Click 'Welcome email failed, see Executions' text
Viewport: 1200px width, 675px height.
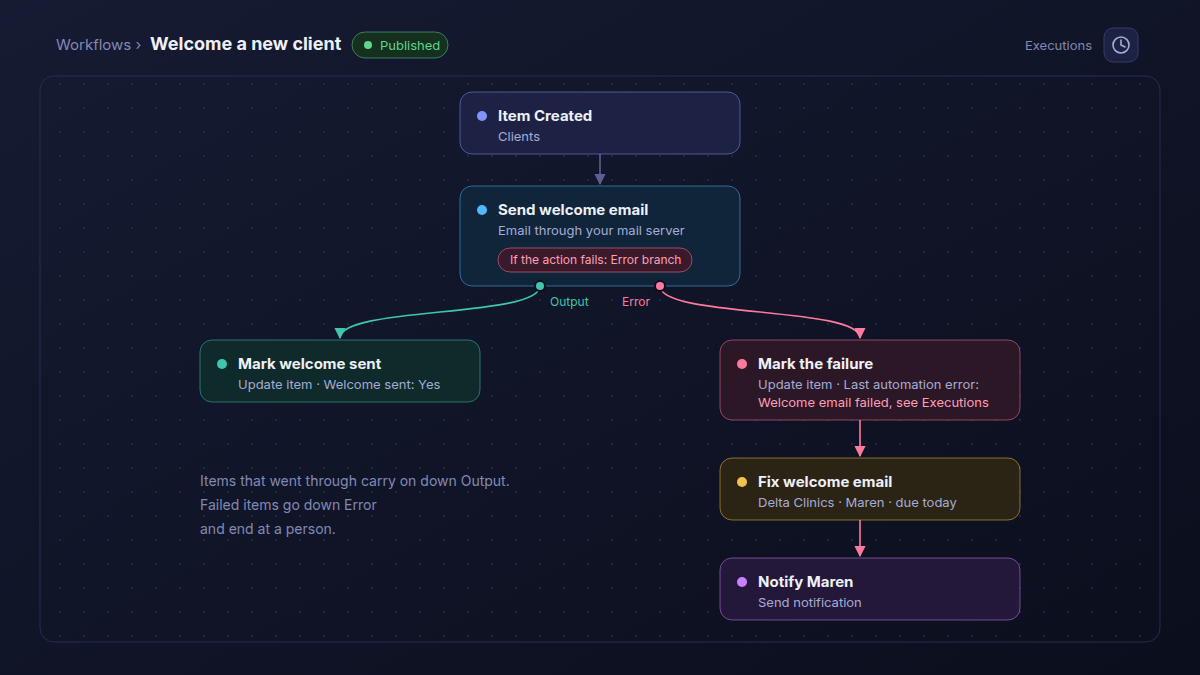click(x=873, y=403)
